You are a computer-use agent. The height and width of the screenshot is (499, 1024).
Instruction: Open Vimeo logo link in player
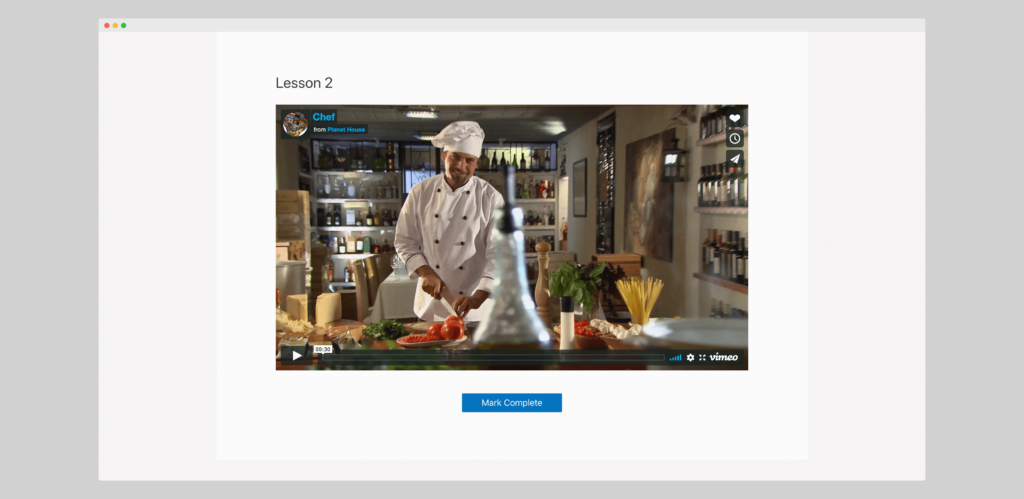pyautogui.click(x=724, y=357)
